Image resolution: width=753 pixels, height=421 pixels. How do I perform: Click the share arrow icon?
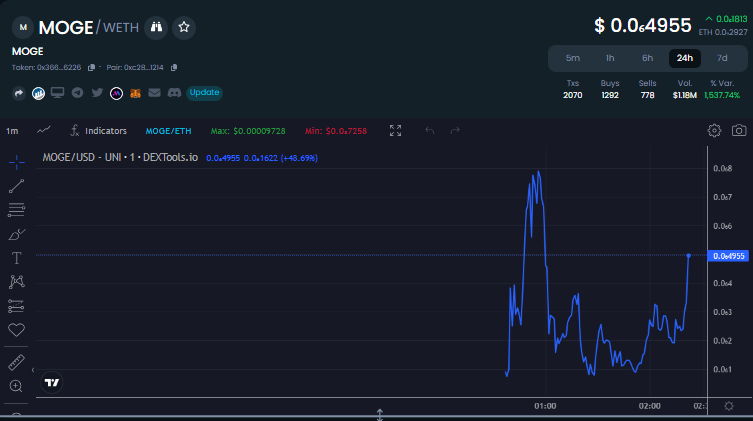pos(19,93)
